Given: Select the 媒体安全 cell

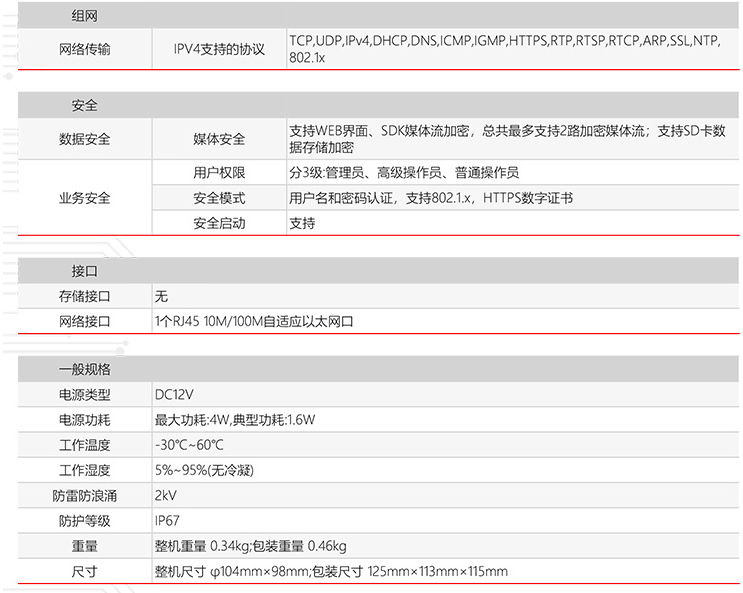Looking at the screenshot, I should [219, 140].
